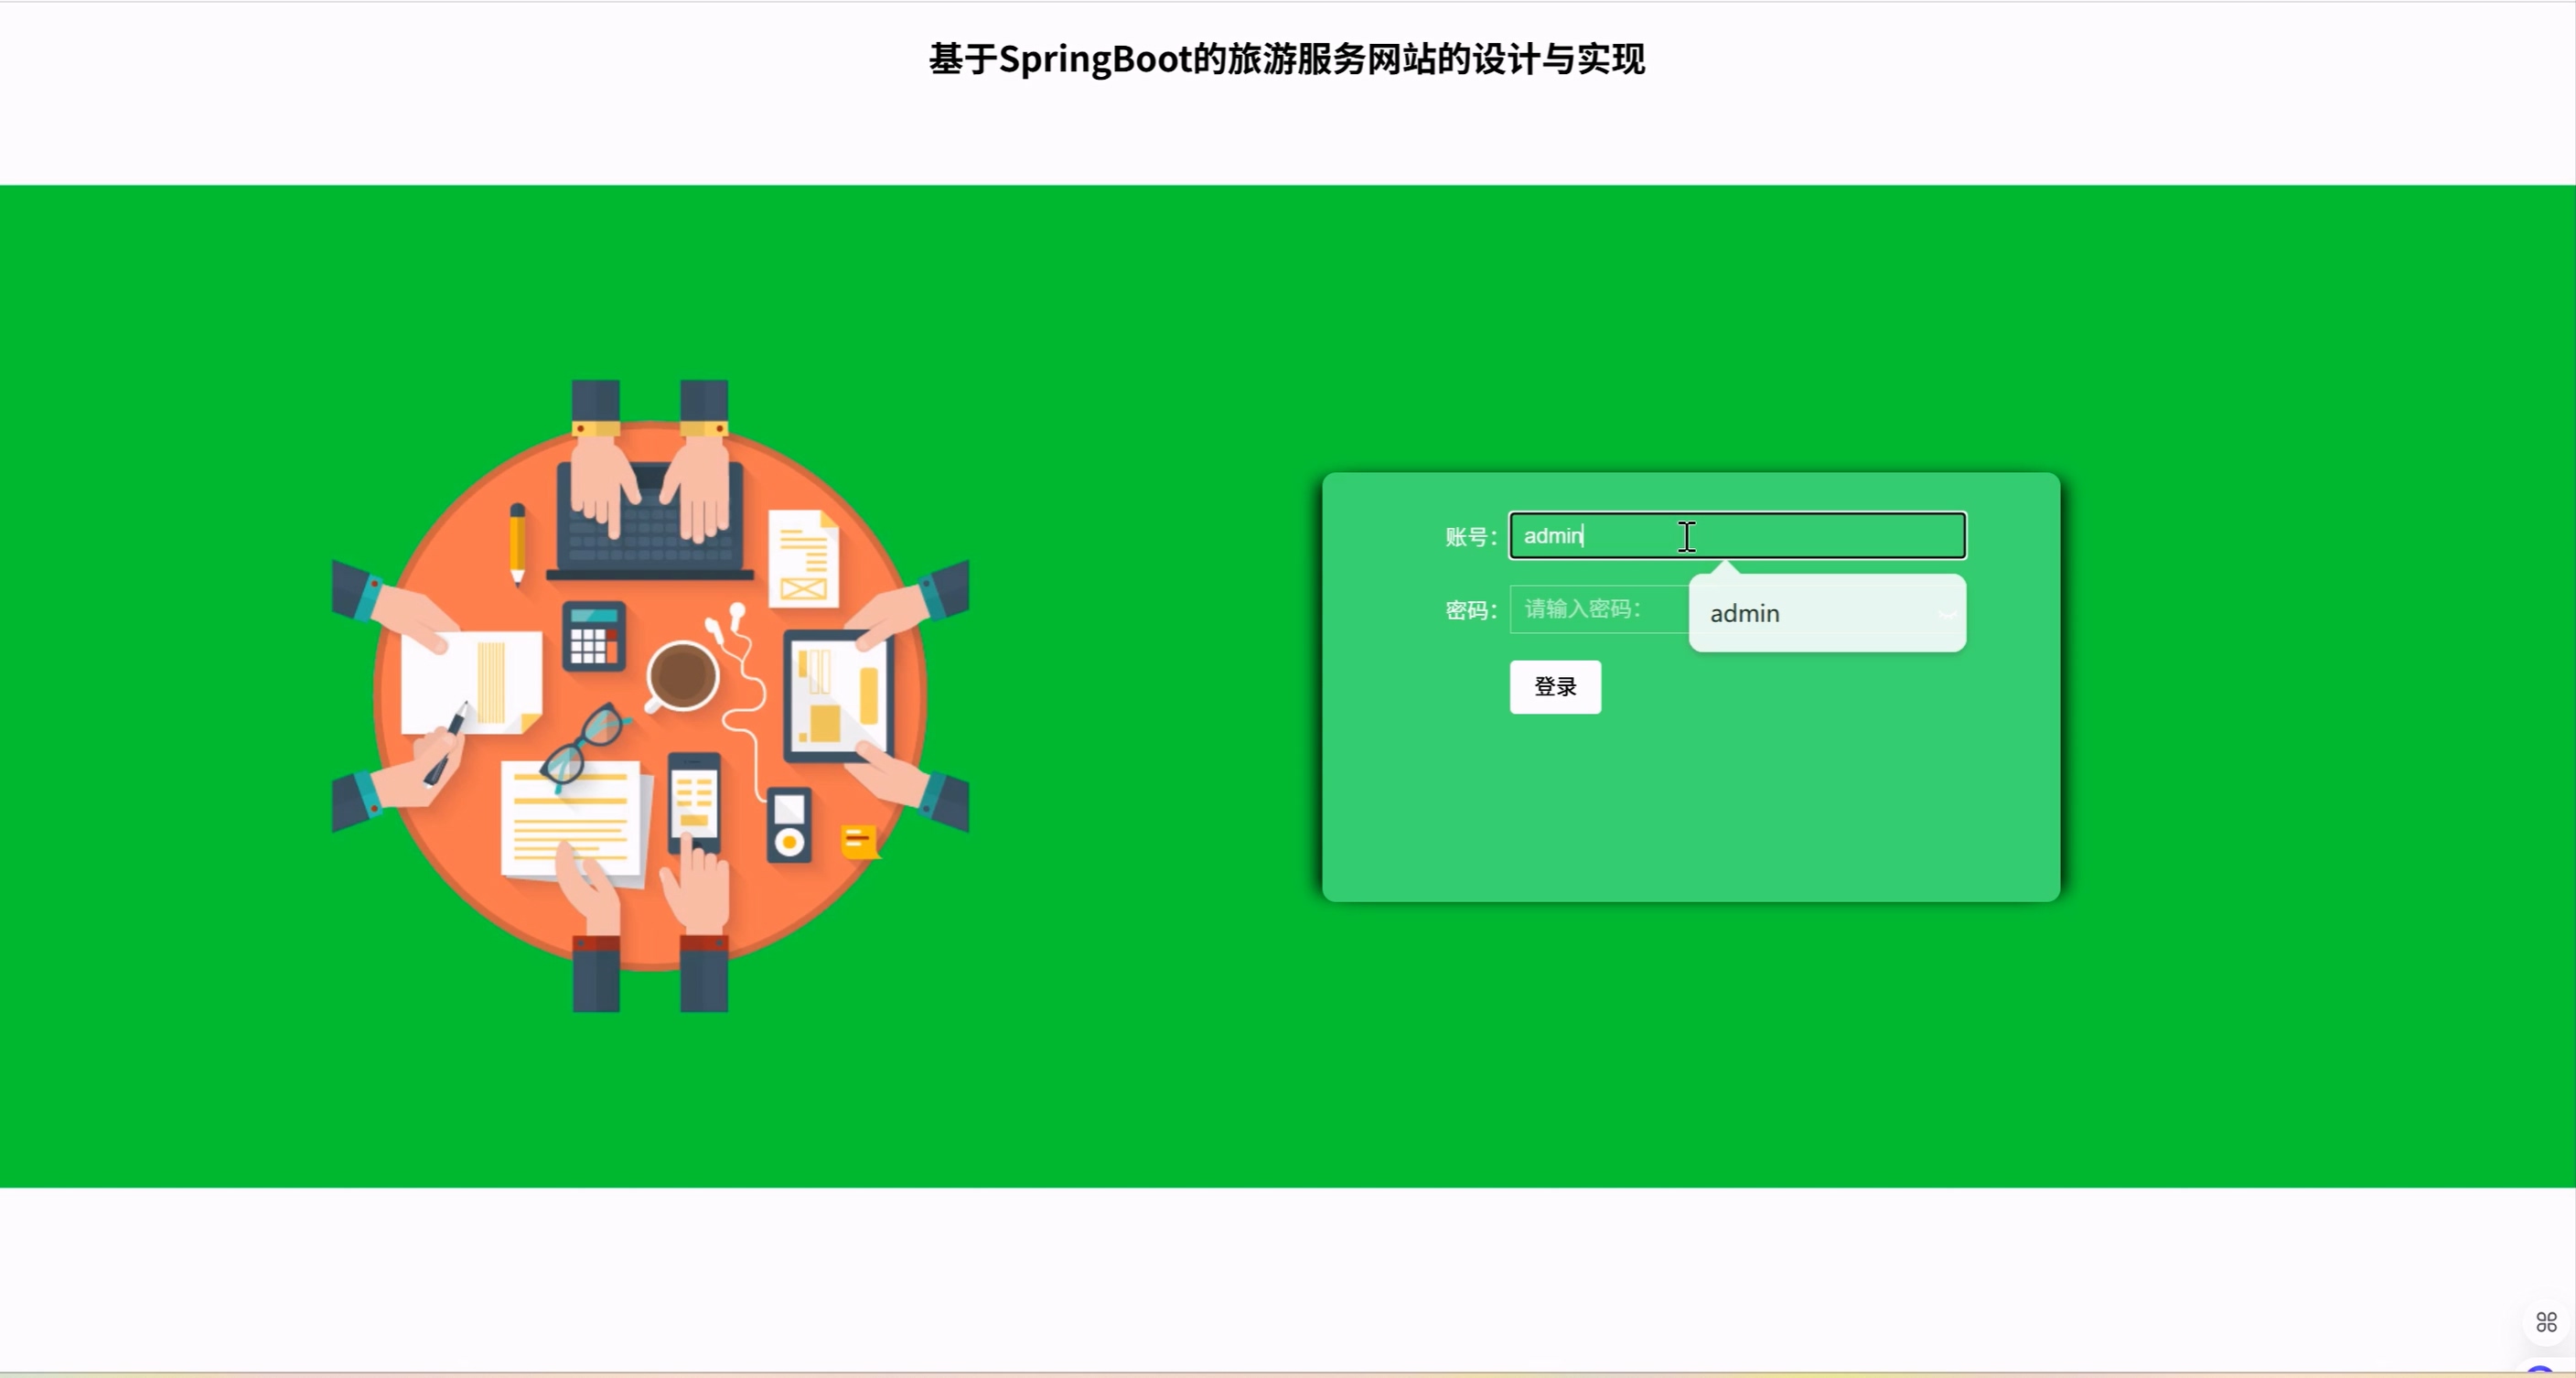Image resolution: width=2576 pixels, height=1378 pixels.
Task: Click the SpringBoot travel site page title
Action: 1287,59
